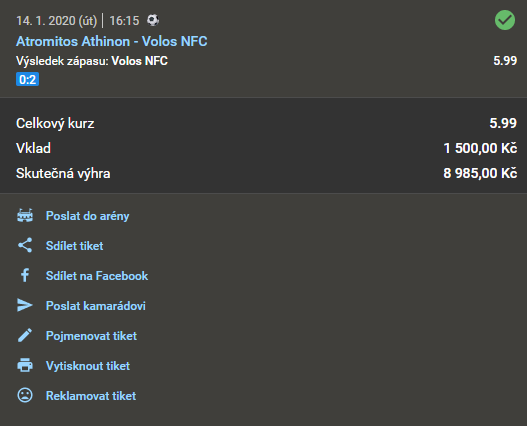Select Poslat do arény option
This screenshot has height=426, width=527.
(87, 216)
